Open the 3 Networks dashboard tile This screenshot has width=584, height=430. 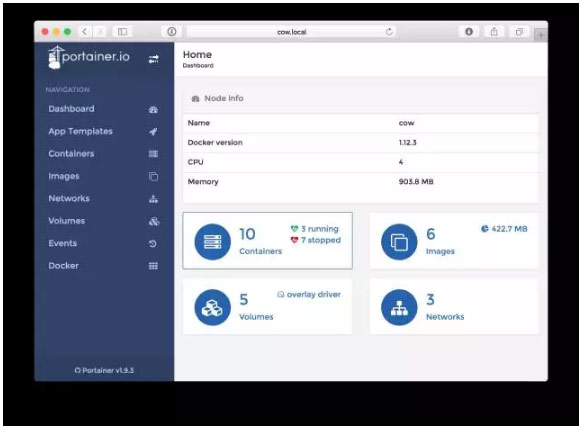pos(454,306)
